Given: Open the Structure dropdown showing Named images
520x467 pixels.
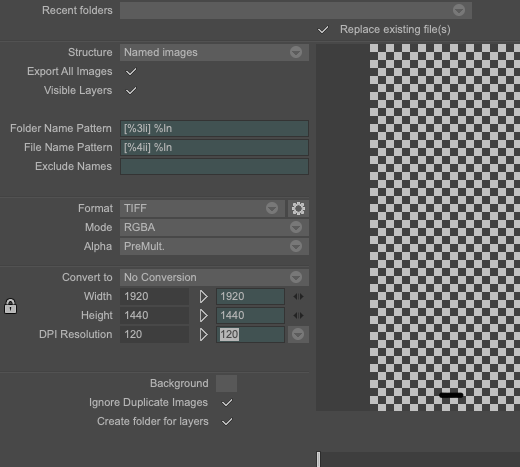Looking at the screenshot, I should click(x=214, y=52).
